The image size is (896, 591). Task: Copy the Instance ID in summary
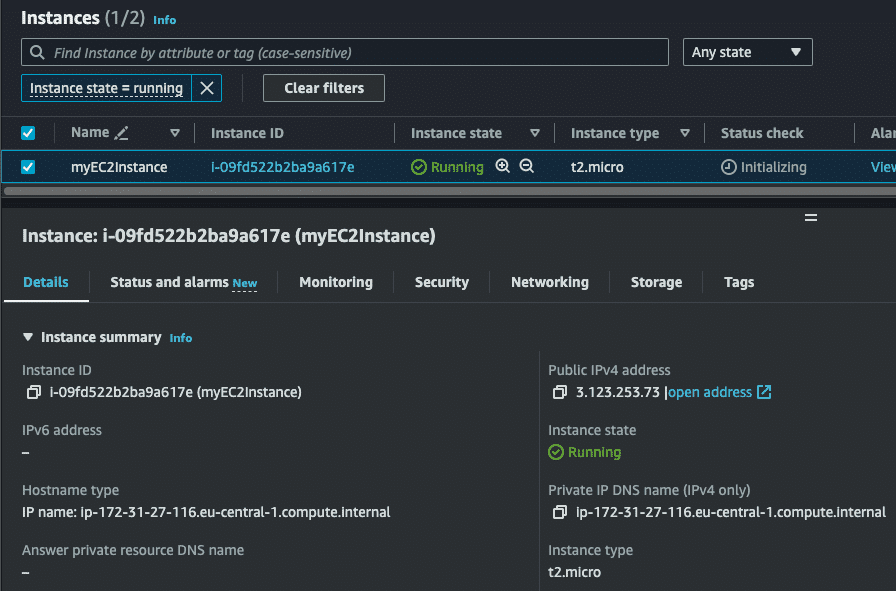pyautogui.click(x=34, y=392)
